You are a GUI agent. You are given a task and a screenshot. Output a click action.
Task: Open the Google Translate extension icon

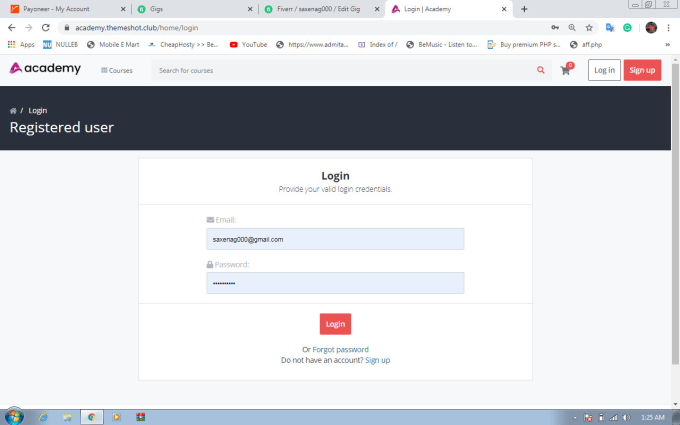coord(610,28)
